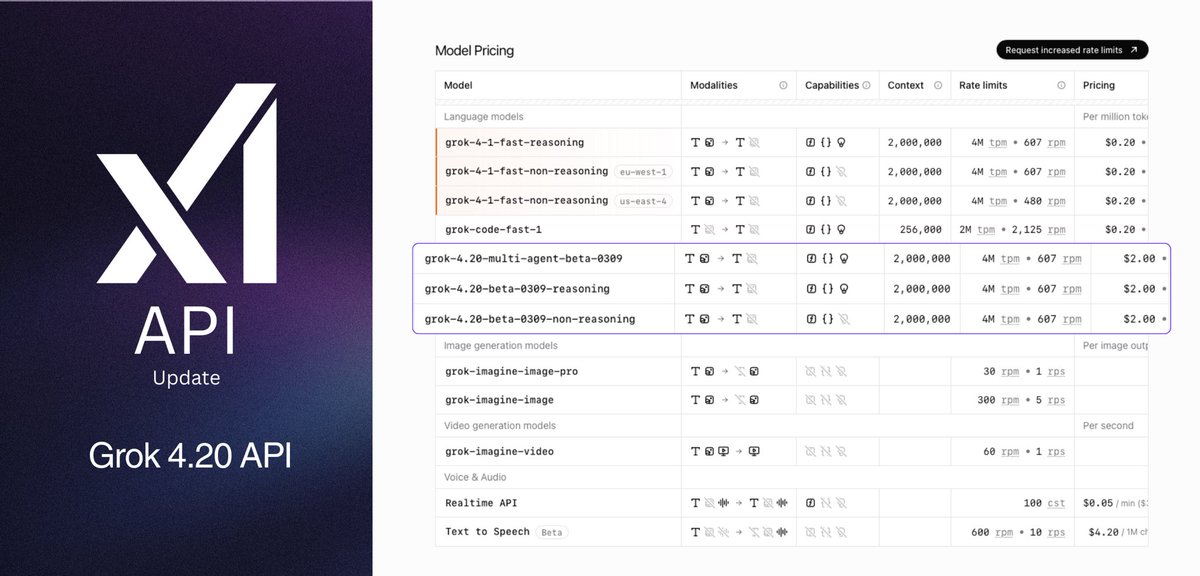1200x576 pixels.
Task: Click the Beta badge beside Text to Speech
Action: tap(552, 533)
